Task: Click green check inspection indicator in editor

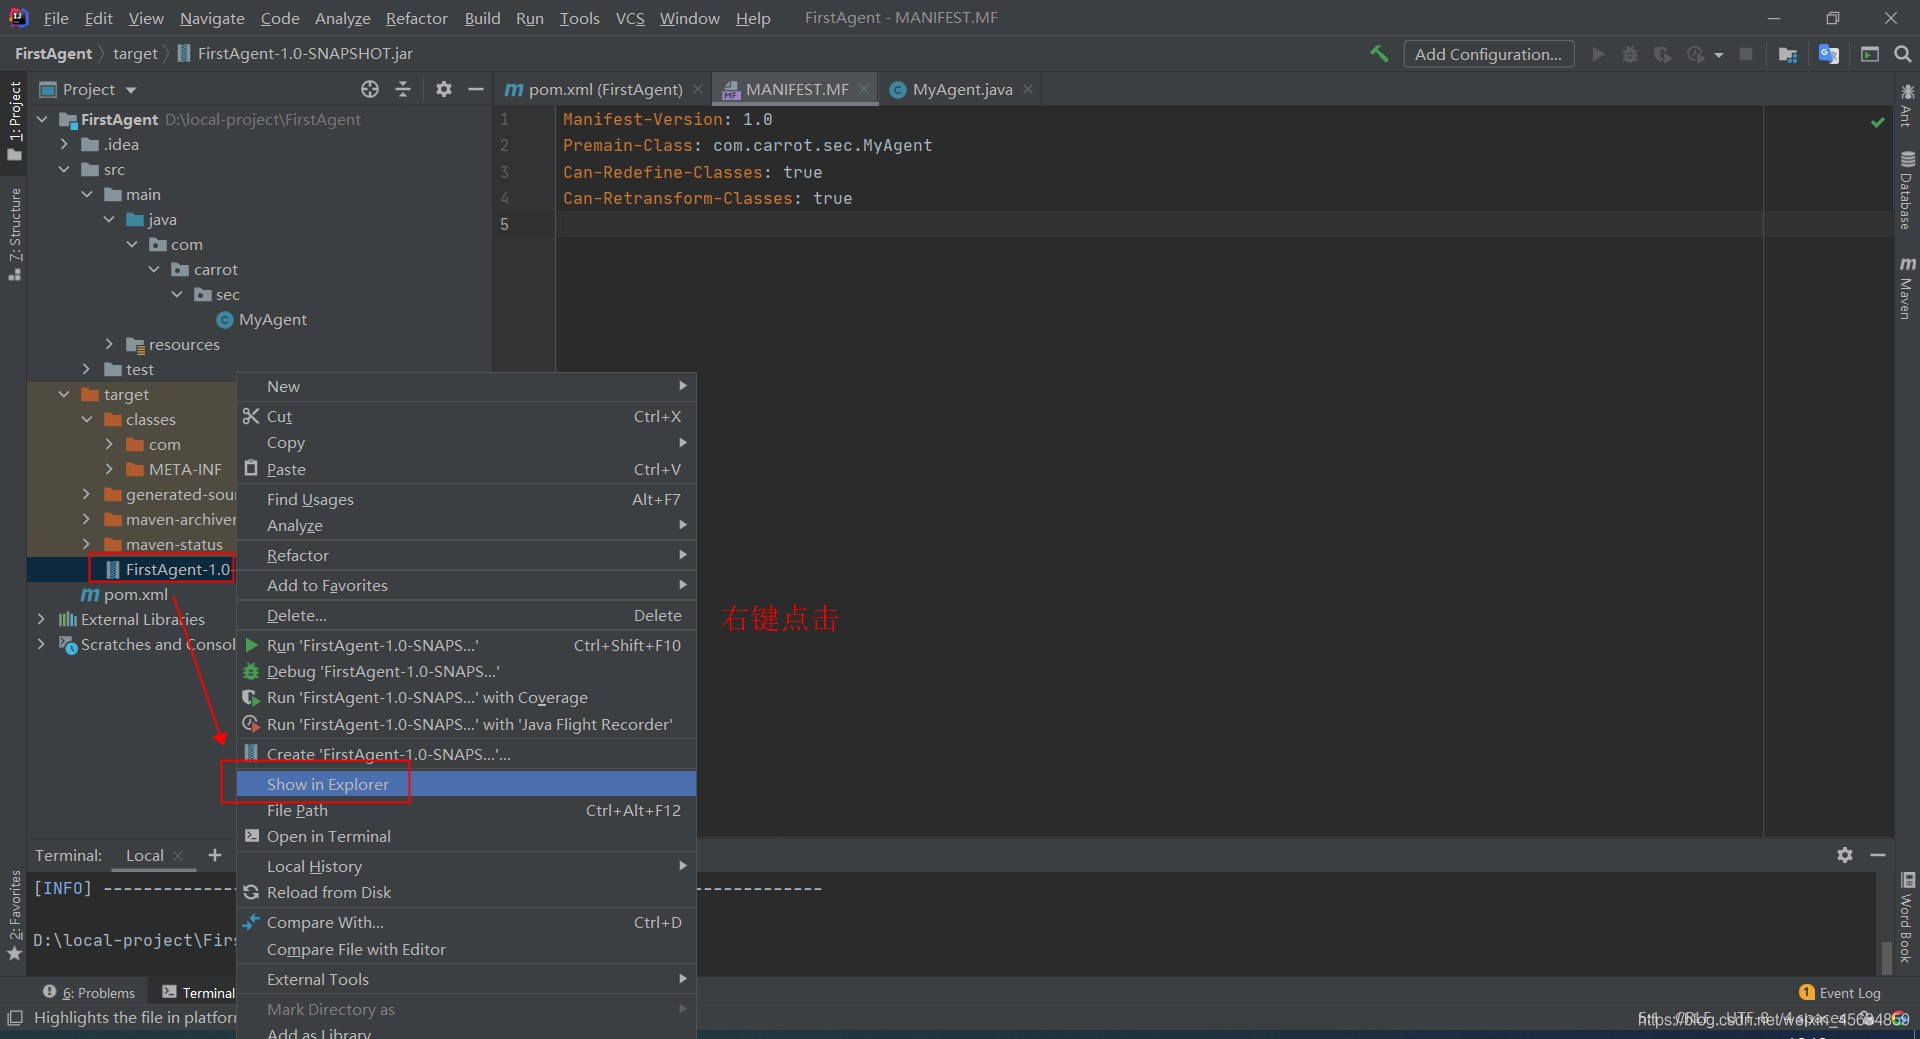Action: click(1877, 122)
